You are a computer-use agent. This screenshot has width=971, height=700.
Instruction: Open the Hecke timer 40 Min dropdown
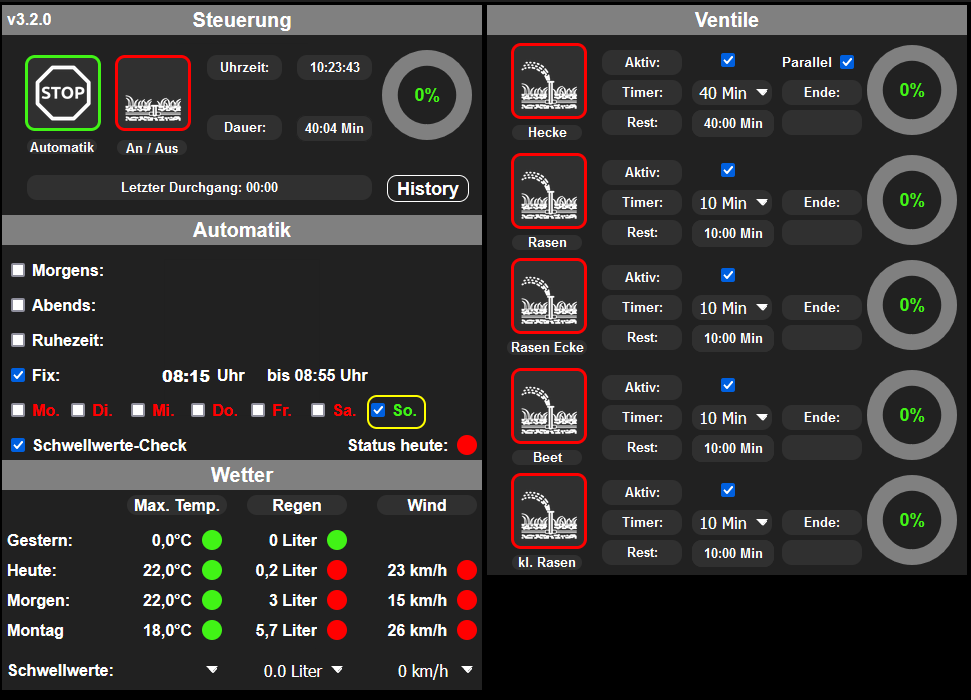733,93
